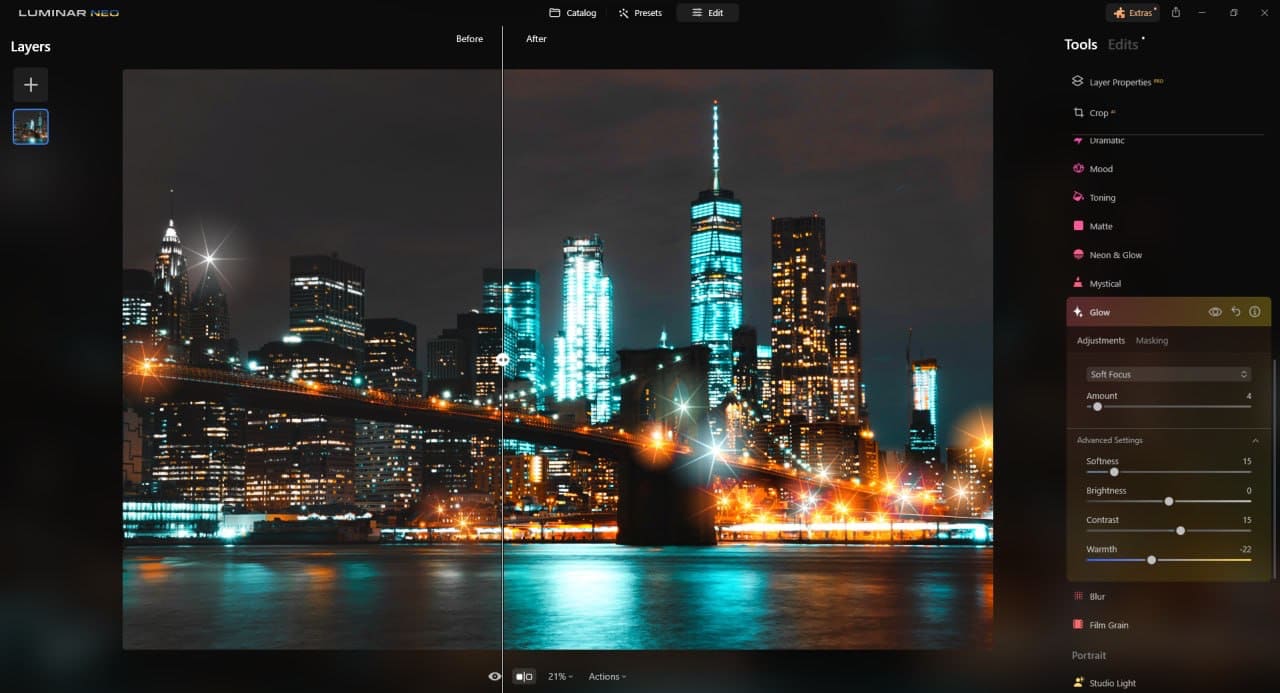The width and height of the screenshot is (1280, 693).
Task: Toggle the before/after preview eye icon
Action: [495, 676]
